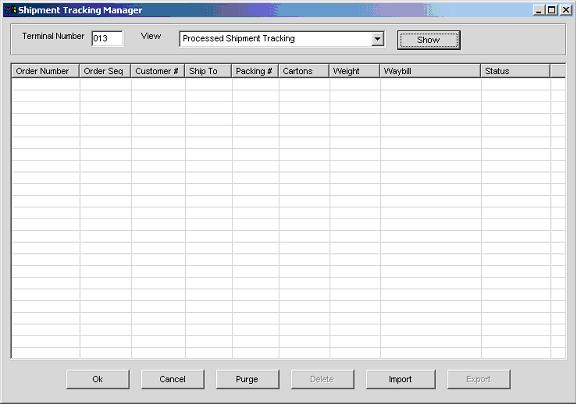The image size is (576, 404).
Task: Select the Processed Shipment Tracking combo box
Action: click(x=282, y=39)
